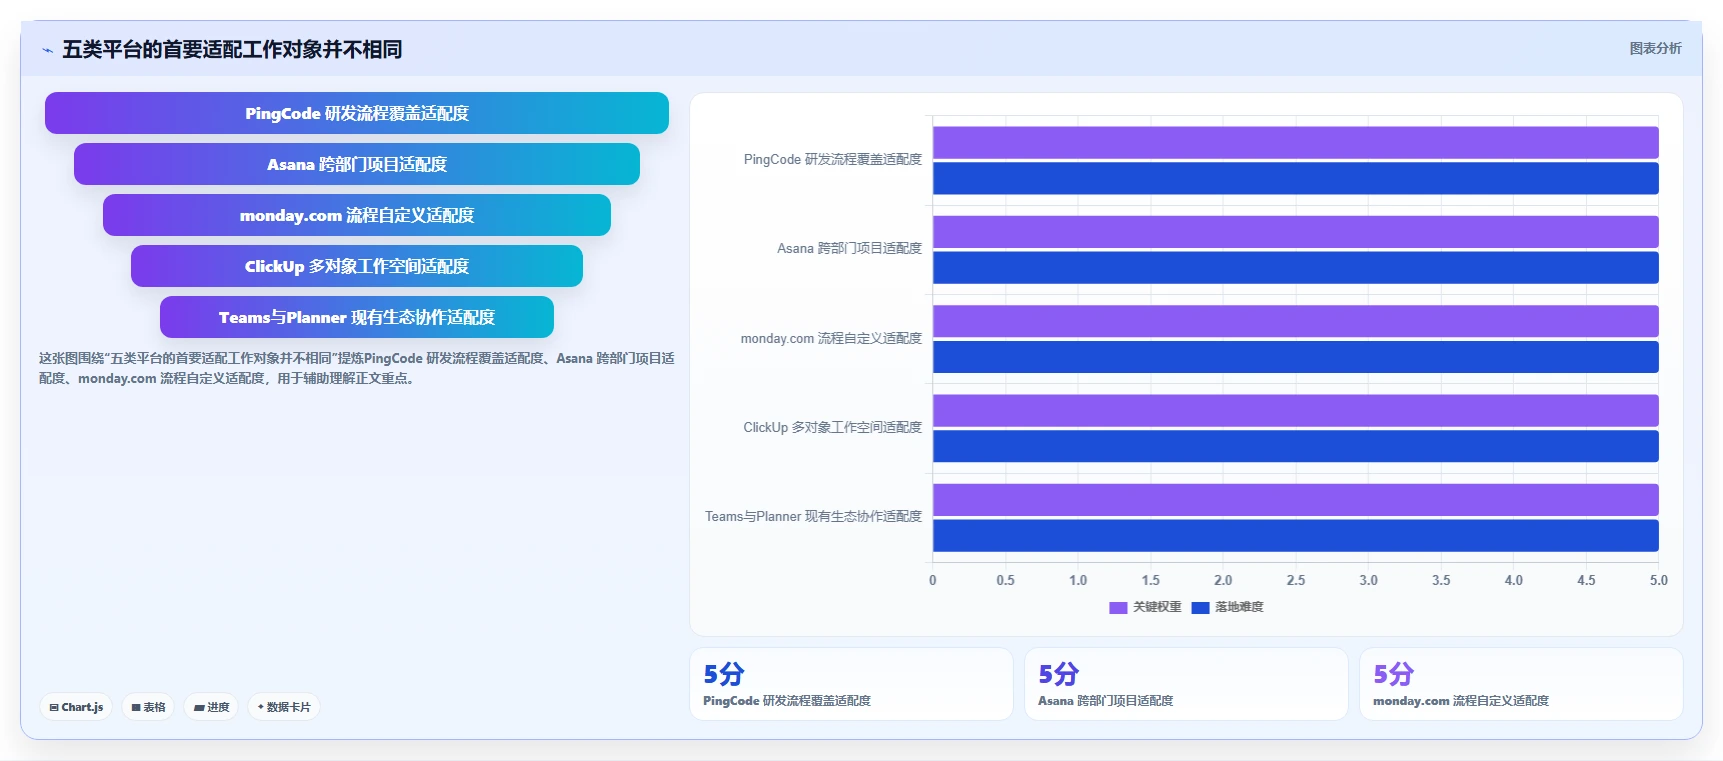The width and height of the screenshot is (1723, 761).
Task: Click the 5.0 tick on the x-axis
Action: [x=1658, y=580]
